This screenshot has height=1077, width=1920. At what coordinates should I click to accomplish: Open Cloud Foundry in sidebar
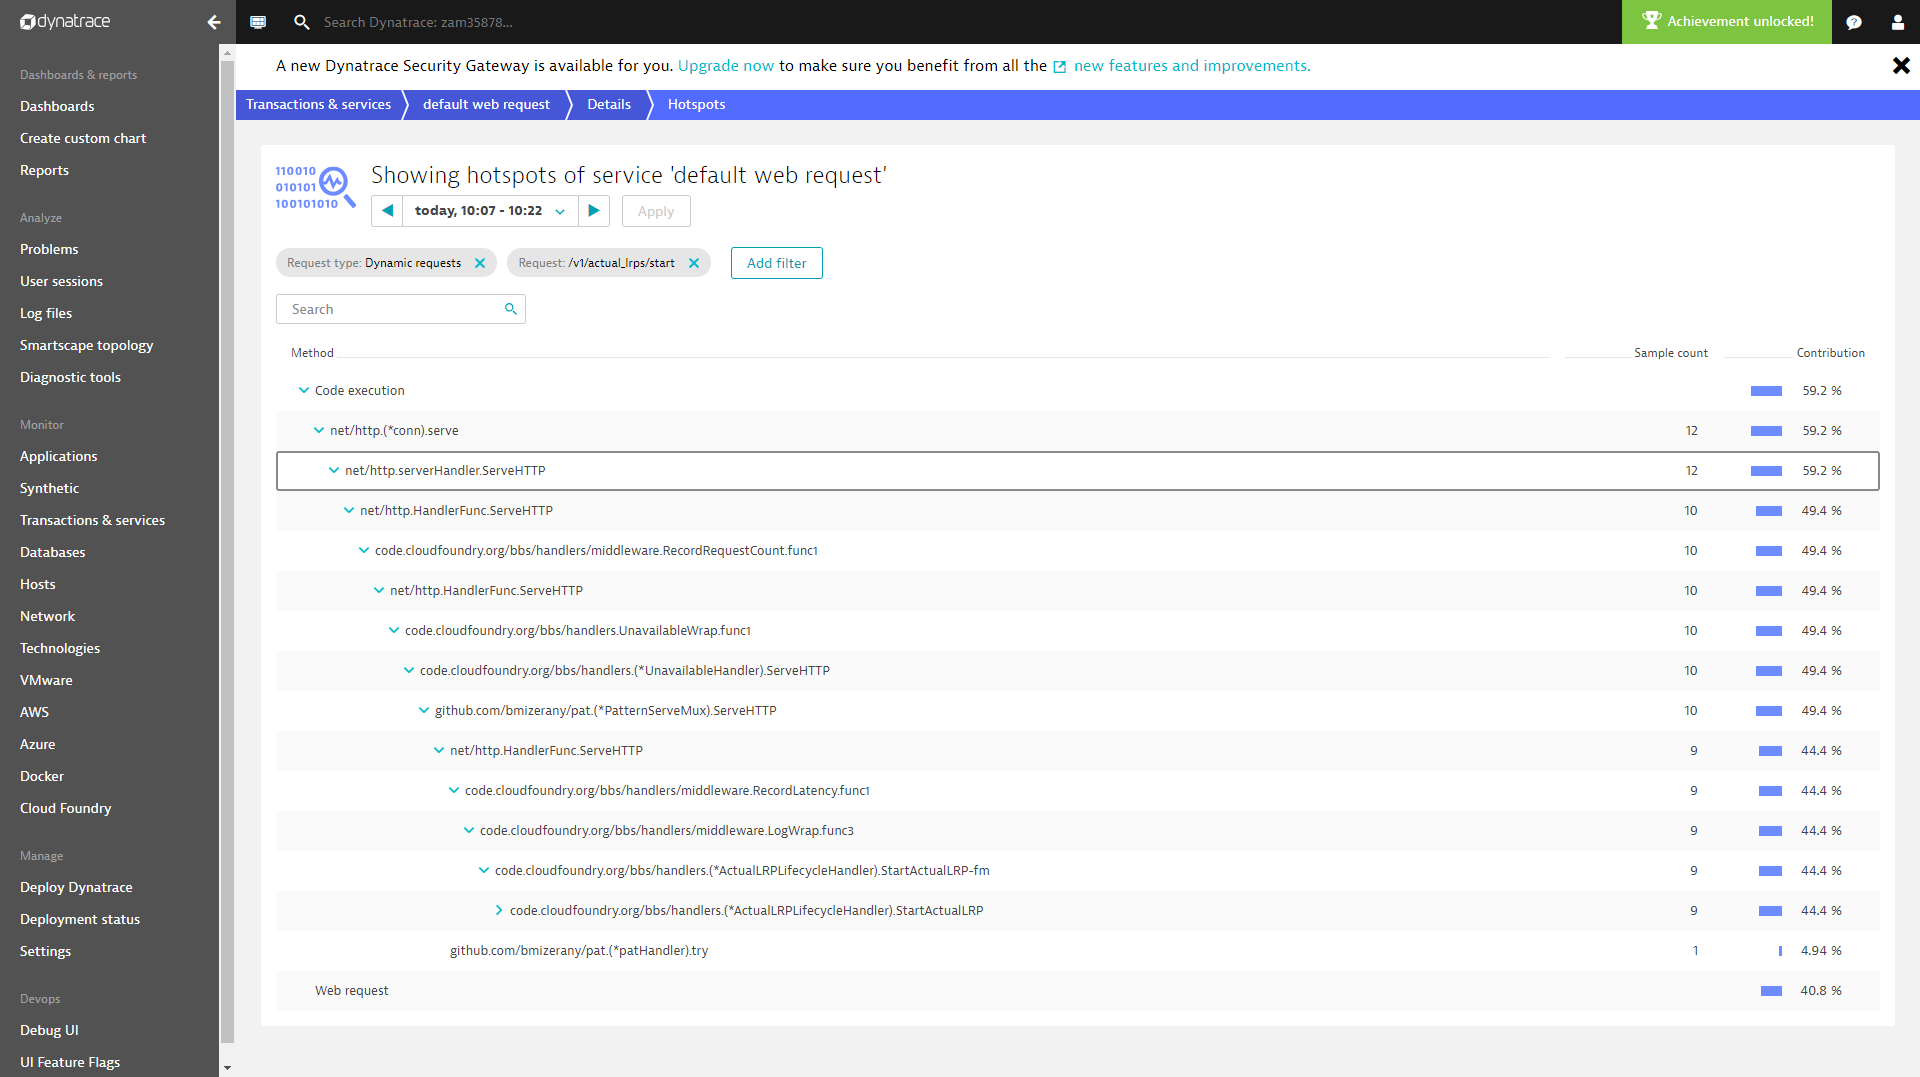click(x=66, y=809)
